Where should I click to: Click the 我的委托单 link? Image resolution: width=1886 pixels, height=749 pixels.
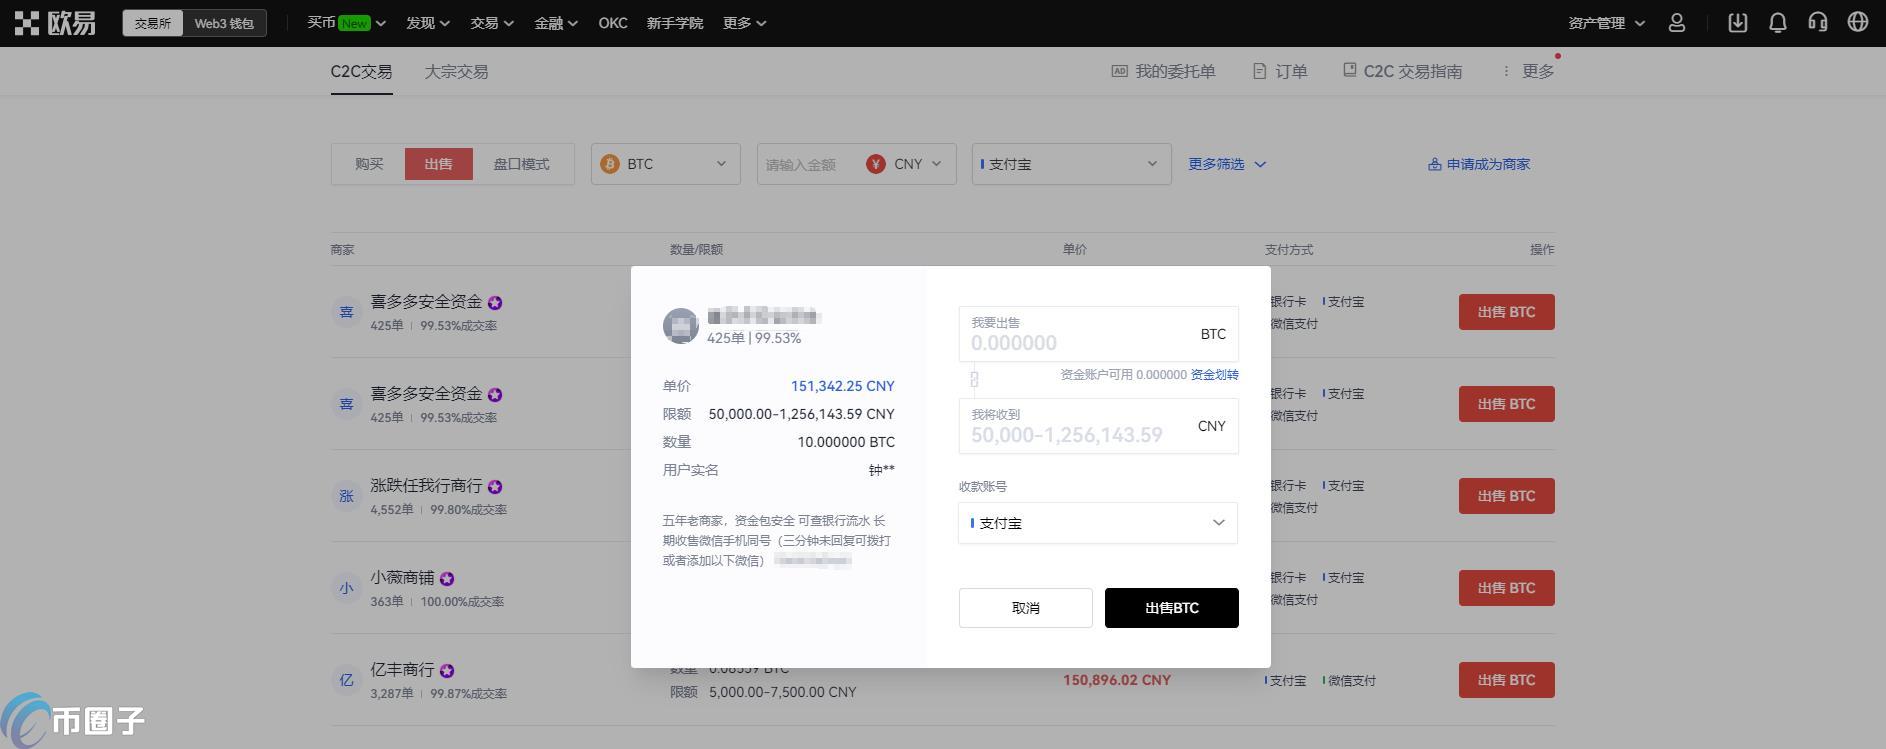(x=1164, y=71)
